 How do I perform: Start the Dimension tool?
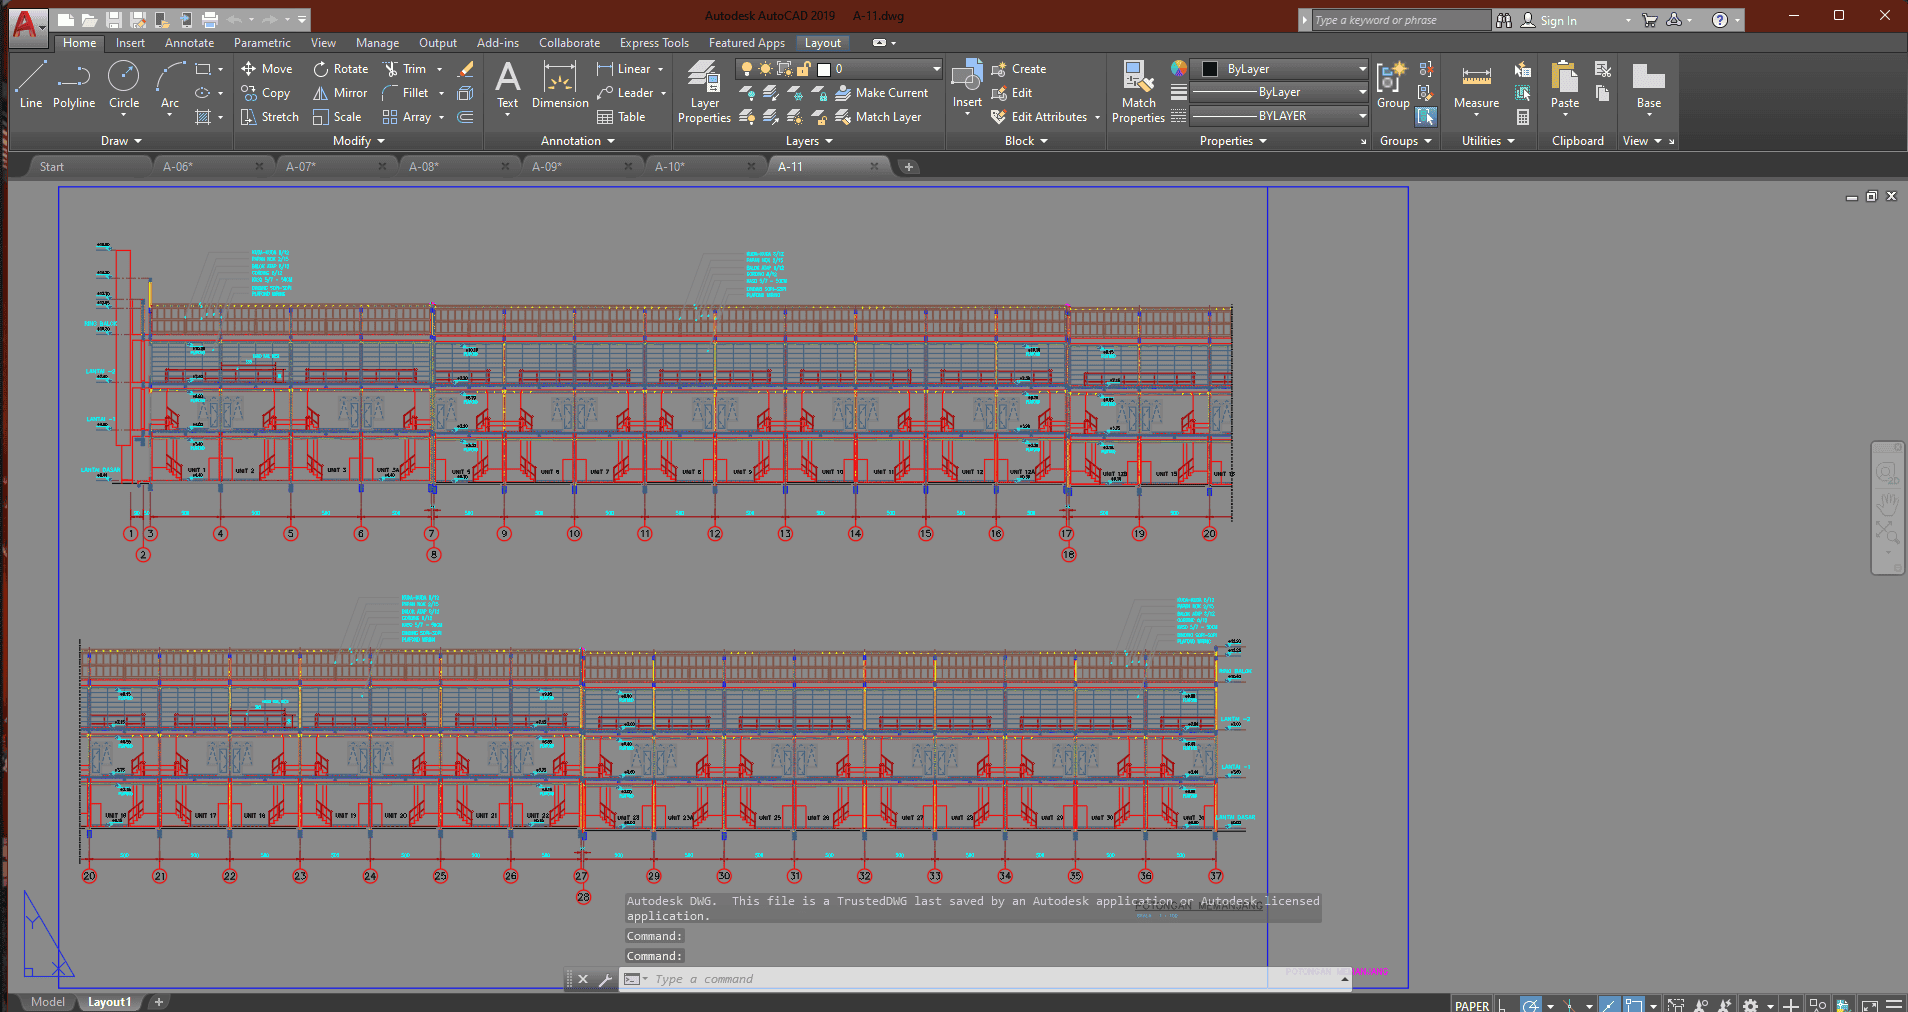point(560,86)
